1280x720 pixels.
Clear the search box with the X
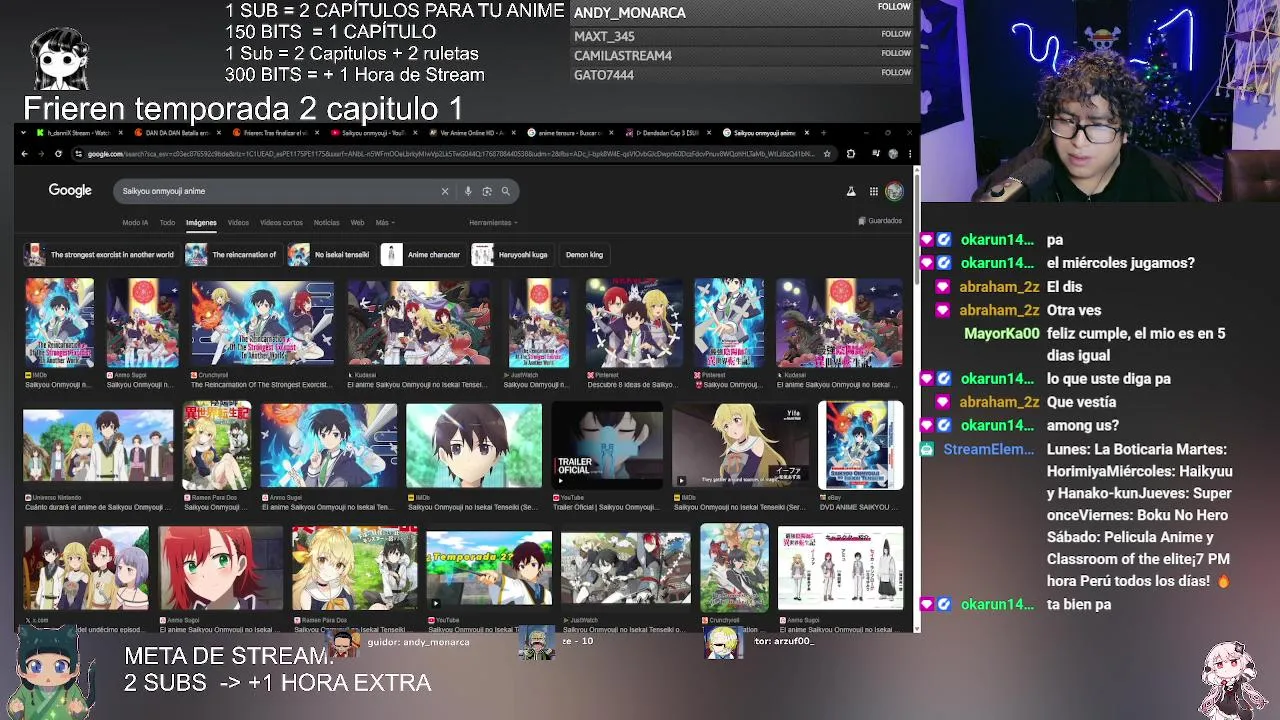[x=445, y=191]
